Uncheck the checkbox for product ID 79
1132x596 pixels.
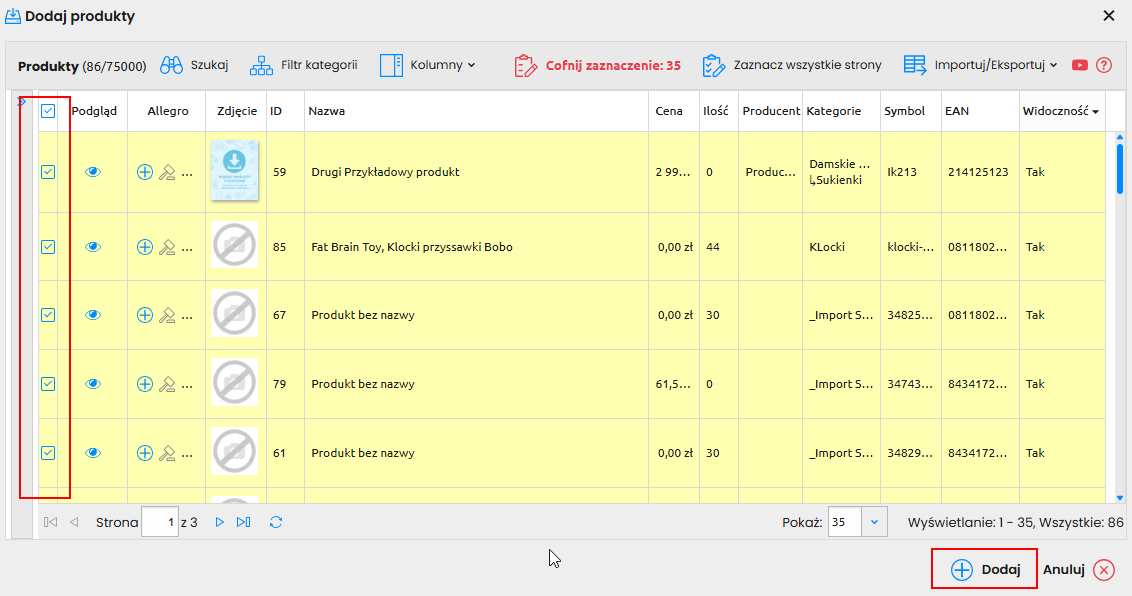coord(48,384)
